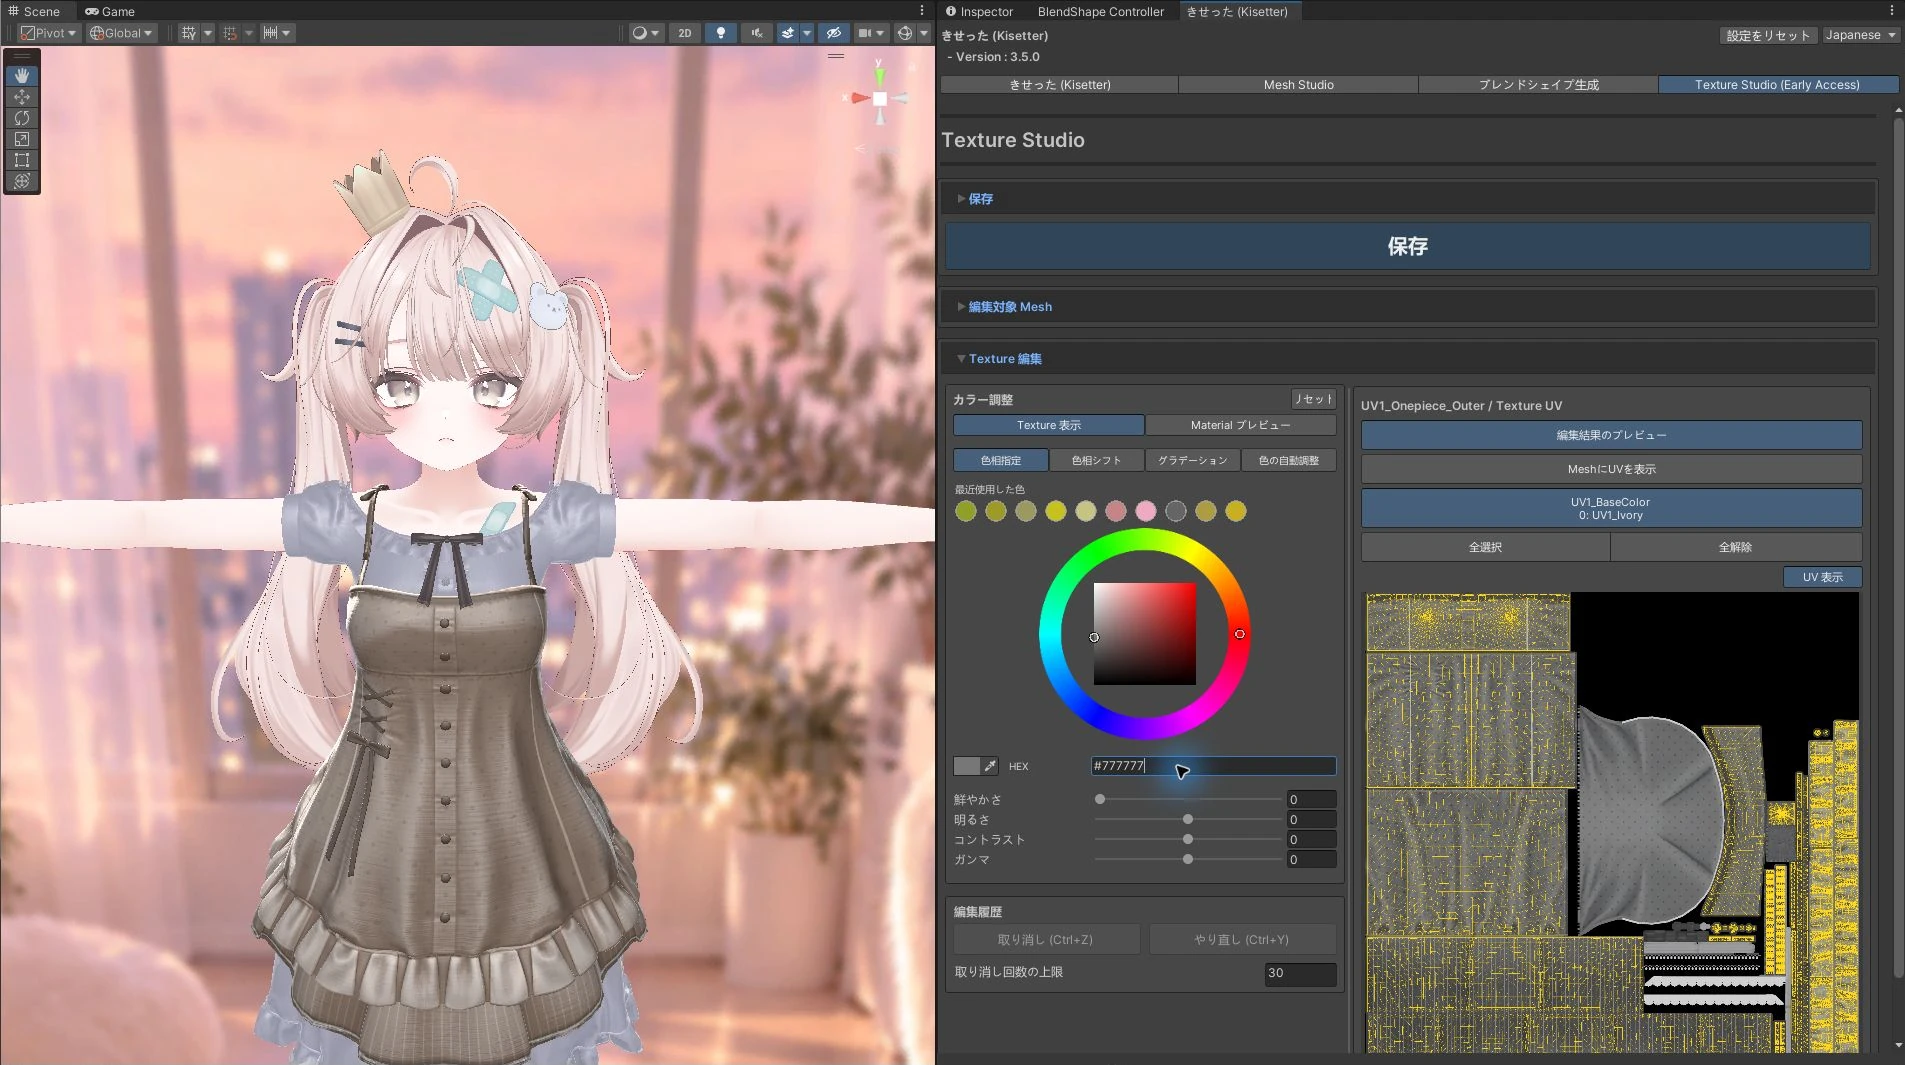Screen dimensions: 1905x1065
Task: Click the HEX color input field
Action: click(1213, 766)
